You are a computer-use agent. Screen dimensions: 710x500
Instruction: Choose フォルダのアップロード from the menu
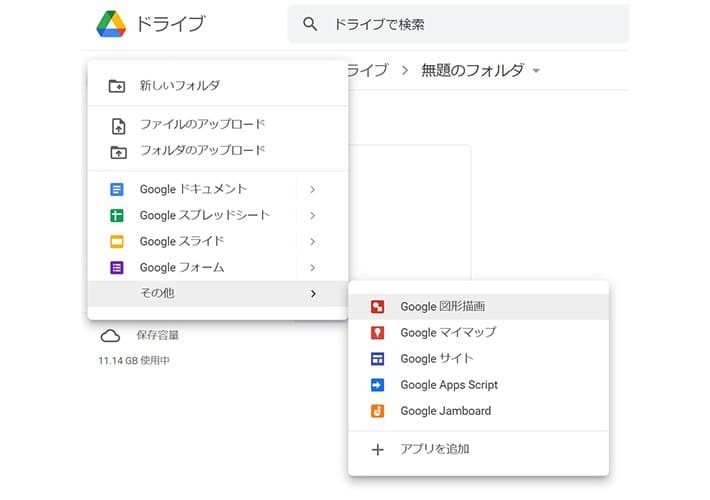pyautogui.click(x=218, y=150)
